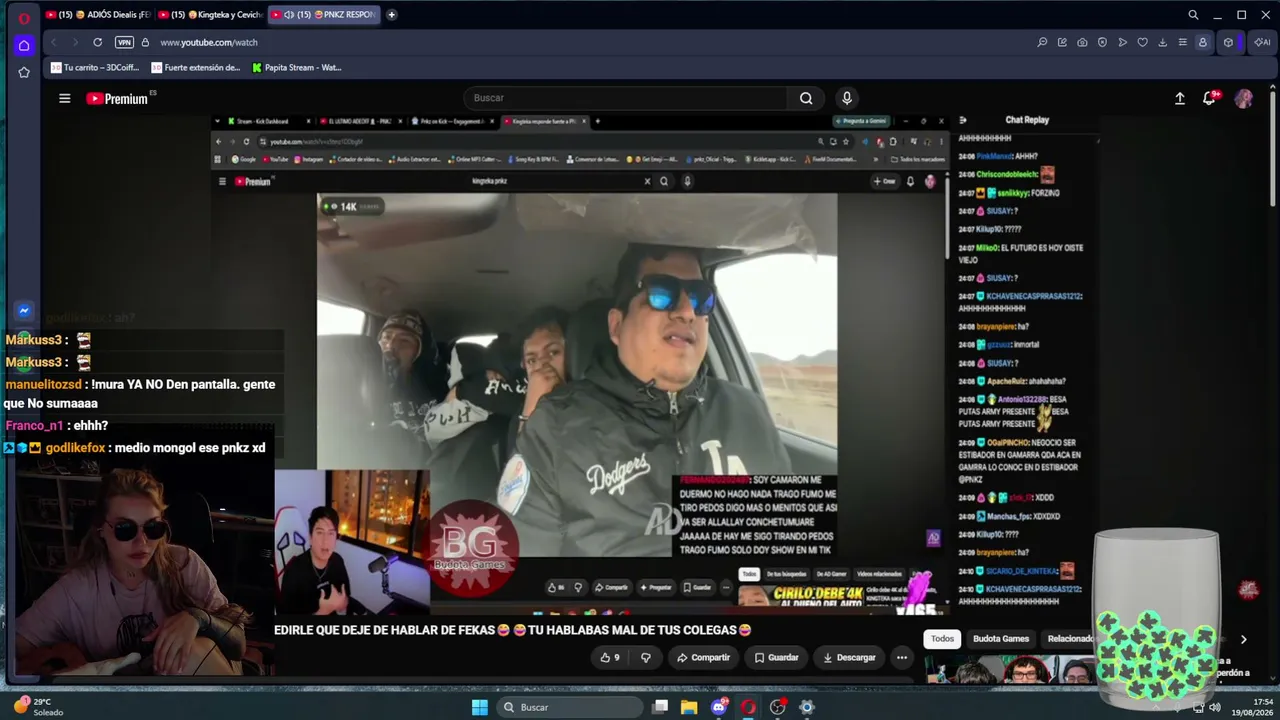The height and width of the screenshot is (720, 1280).
Task: Open Discord from the taskbar
Action: point(719,707)
